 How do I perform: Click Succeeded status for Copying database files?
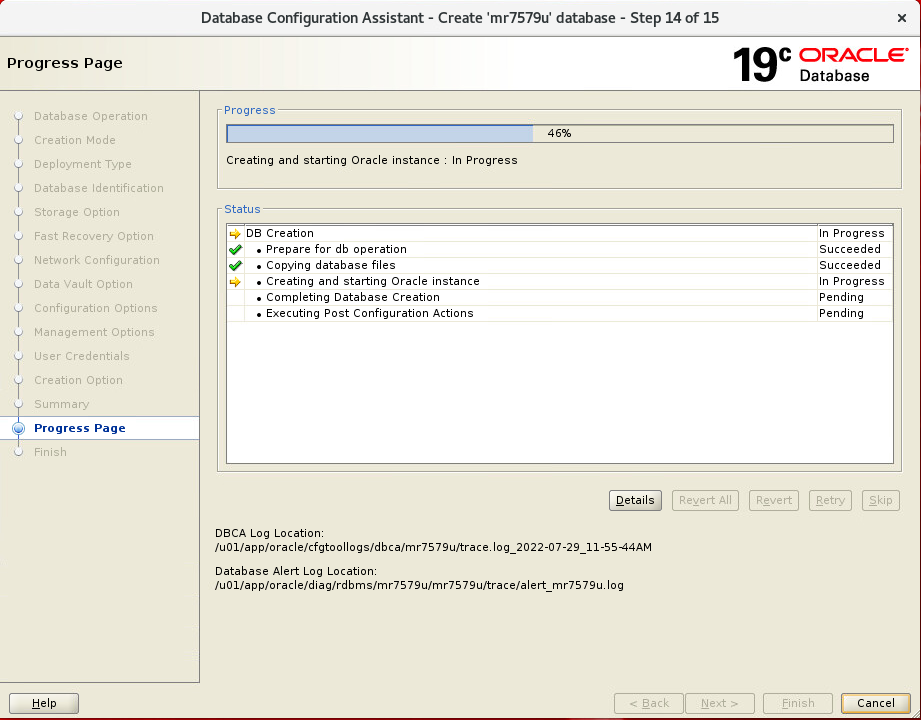tap(850, 265)
